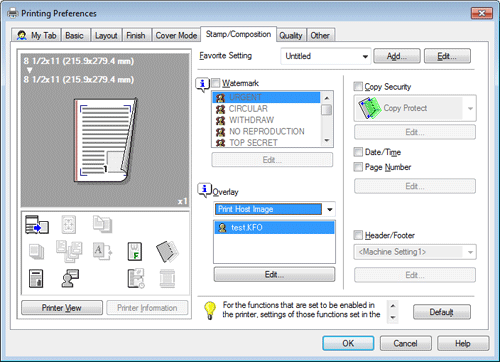Viewport: 500px width, 362px height.
Task: Click the tip text scroll down arrow
Action: [x=393, y=318]
